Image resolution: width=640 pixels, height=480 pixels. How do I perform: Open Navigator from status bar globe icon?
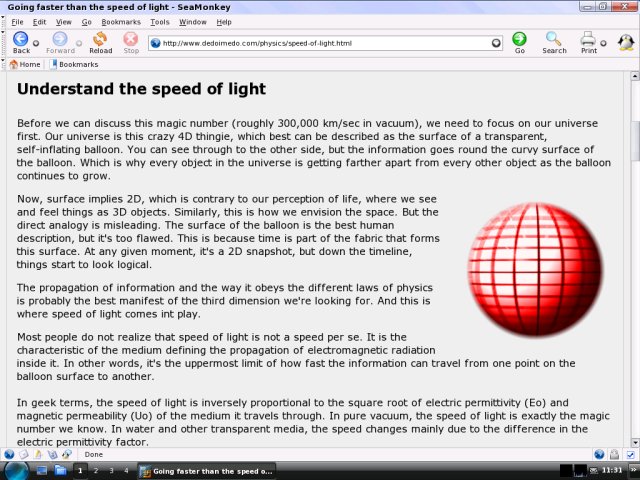point(9,454)
